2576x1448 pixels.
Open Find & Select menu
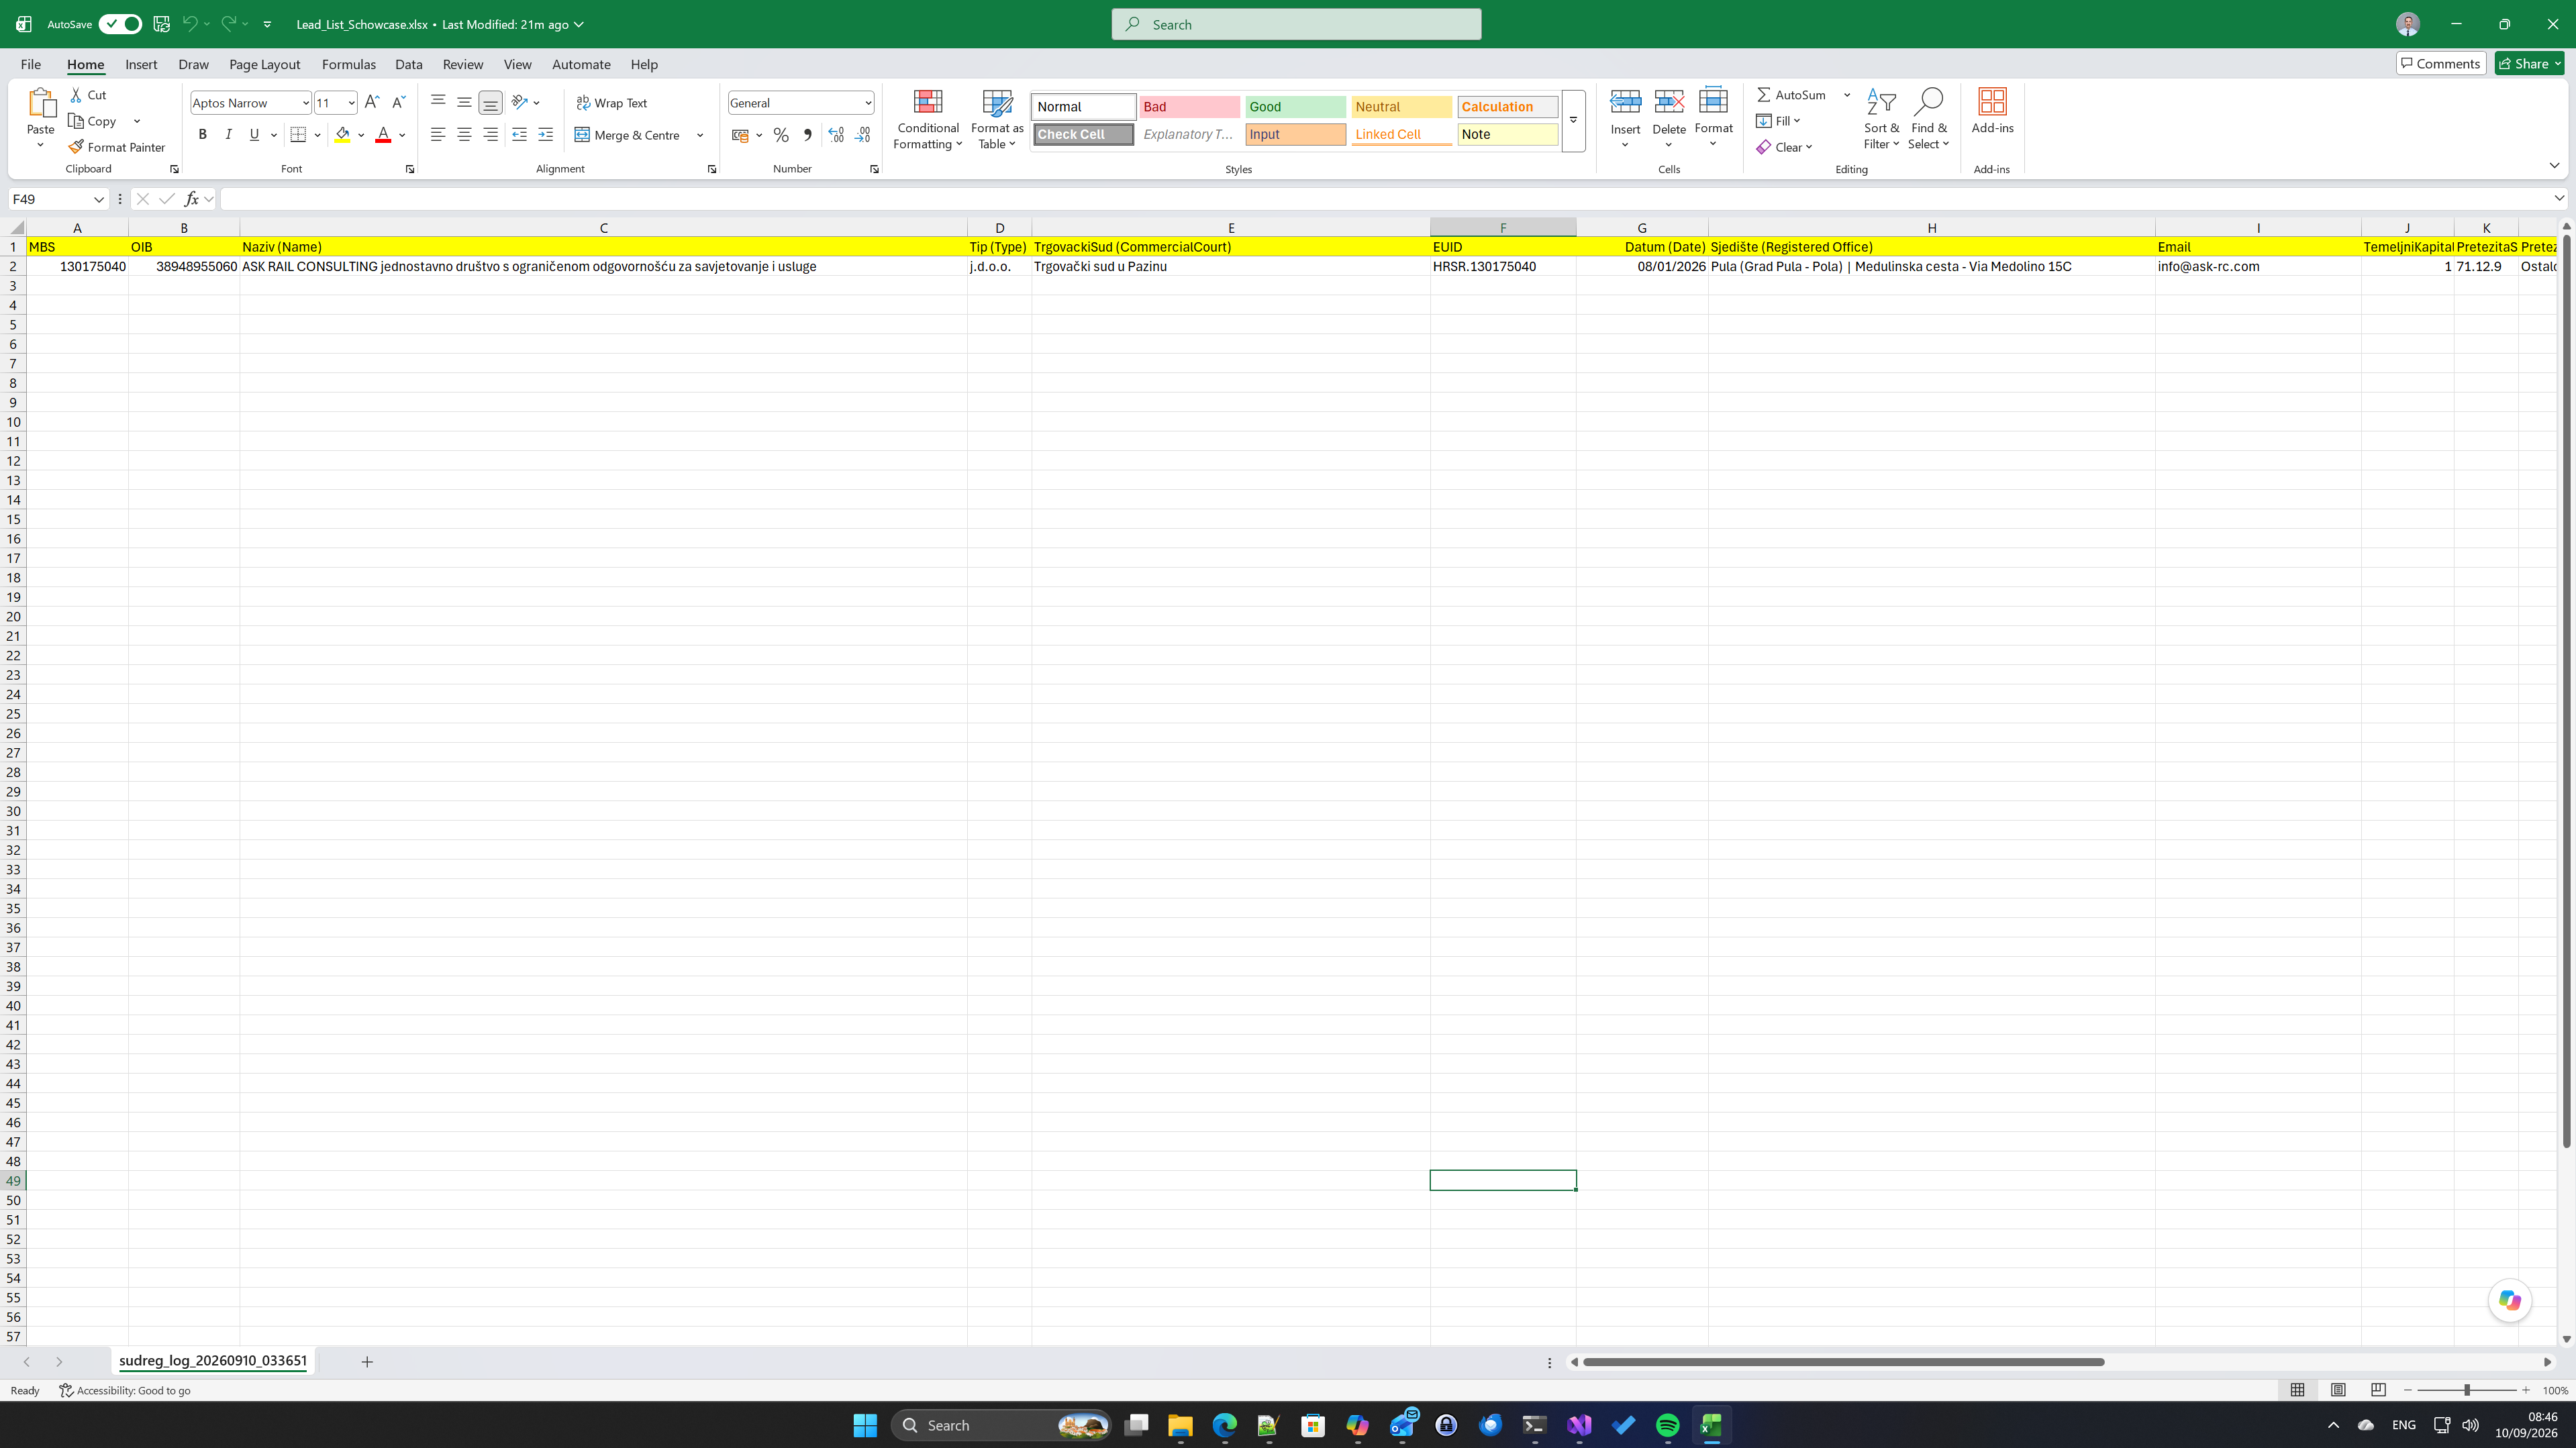pos(1928,120)
